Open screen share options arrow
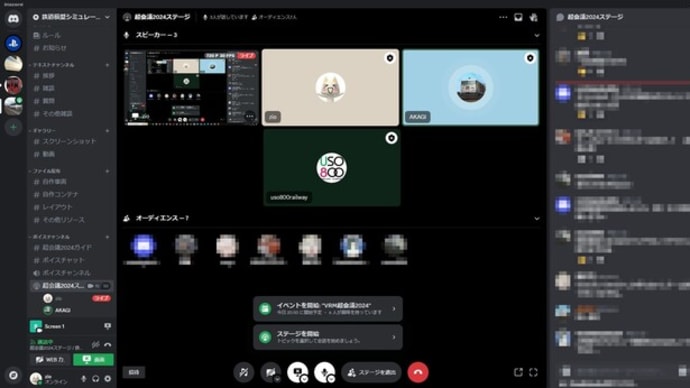Screen dimensions: 690x388 304,379
